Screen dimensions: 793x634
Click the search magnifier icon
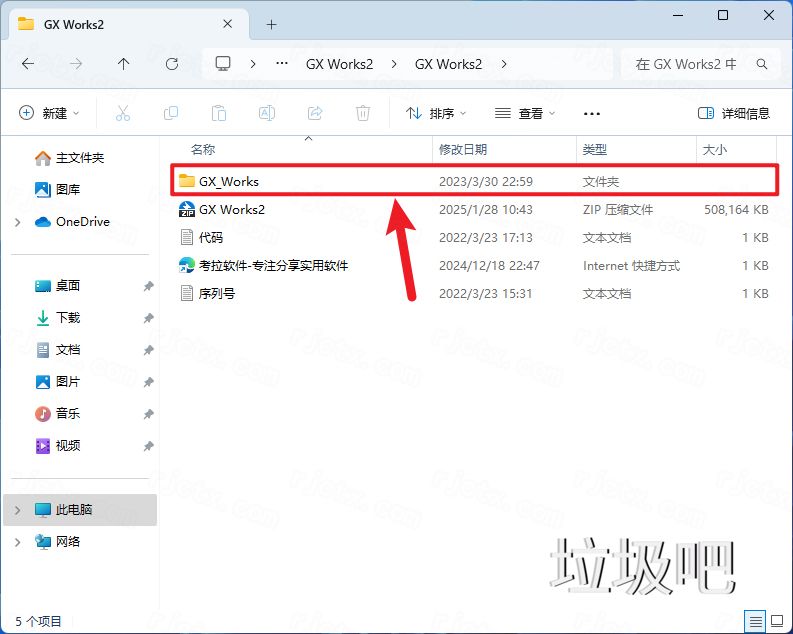click(x=762, y=64)
